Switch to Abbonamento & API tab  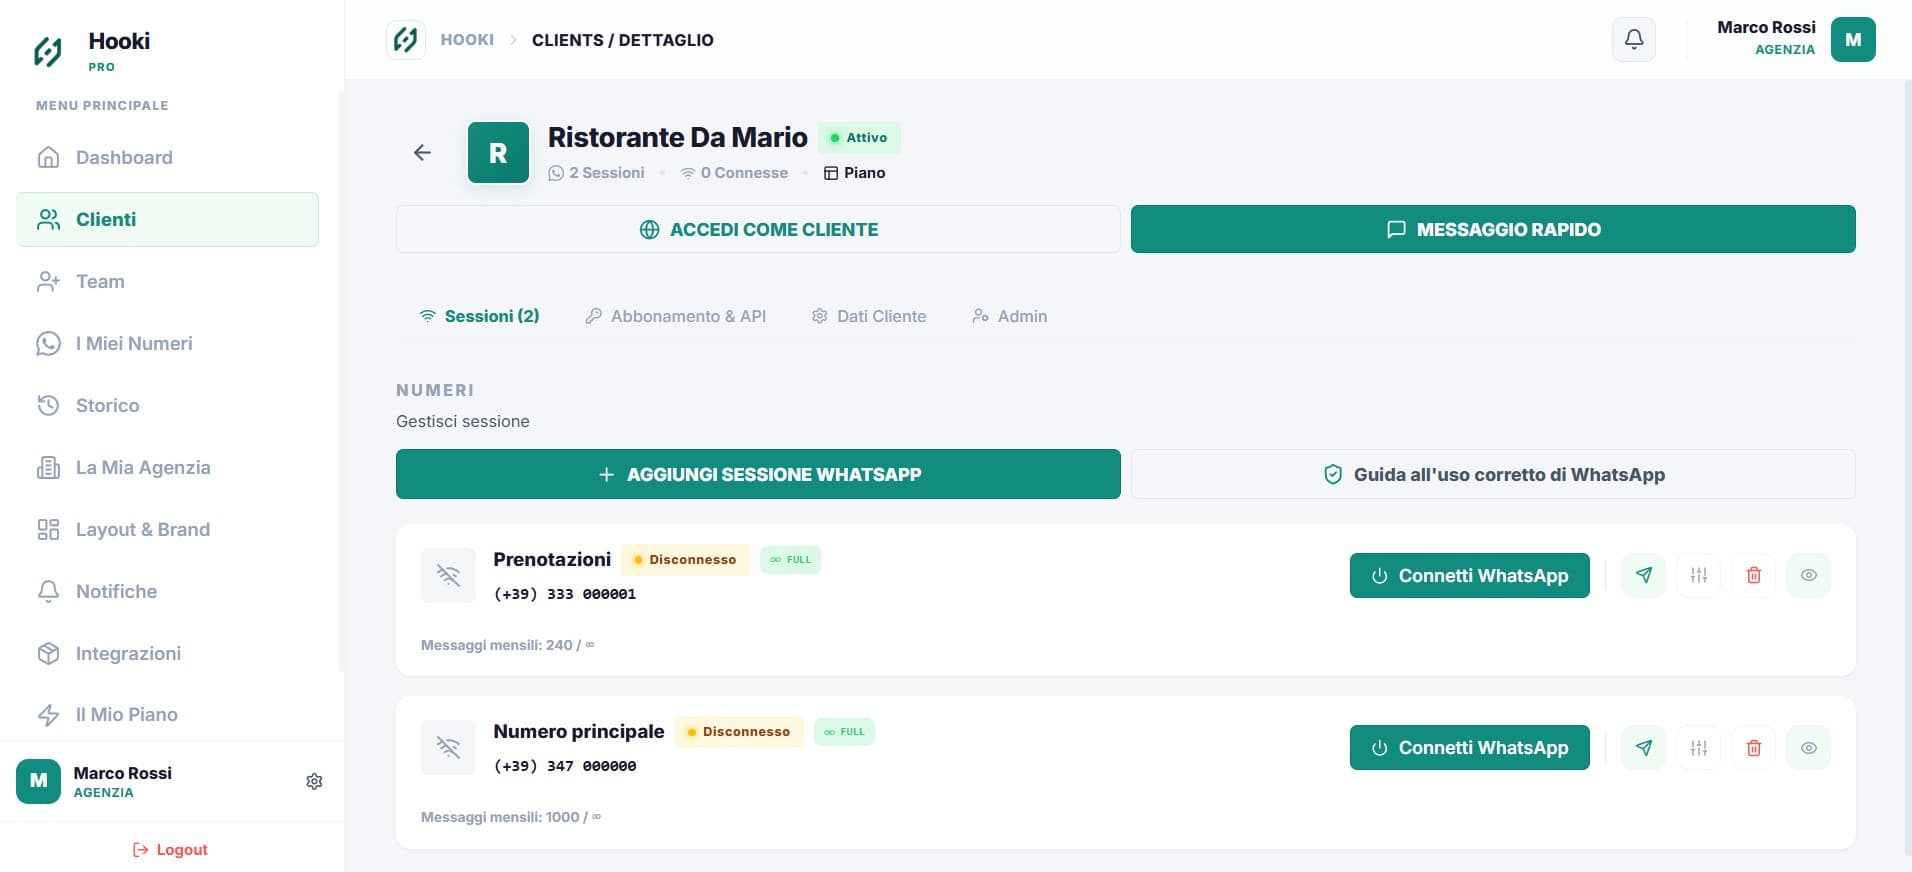pyautogui.click(x=675, y=316)
